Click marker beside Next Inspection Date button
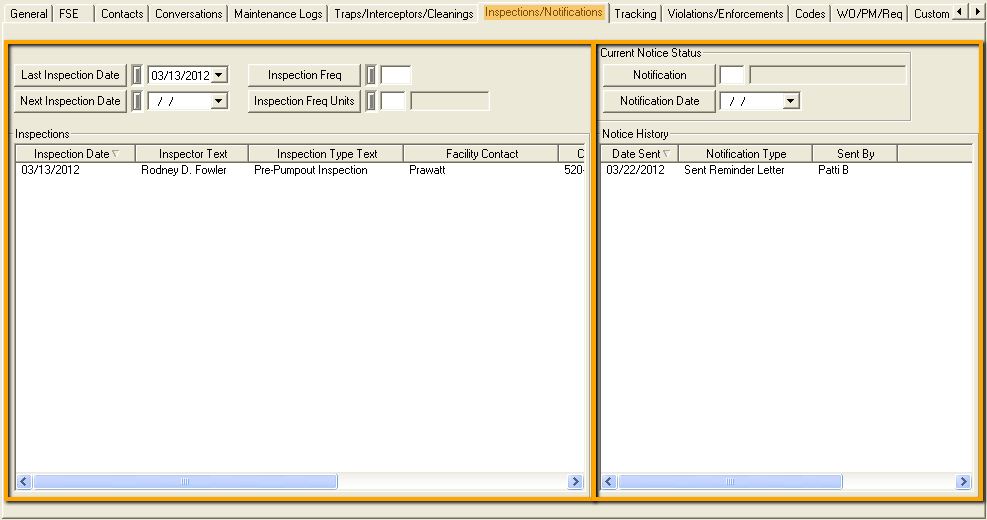 (137, 101)
